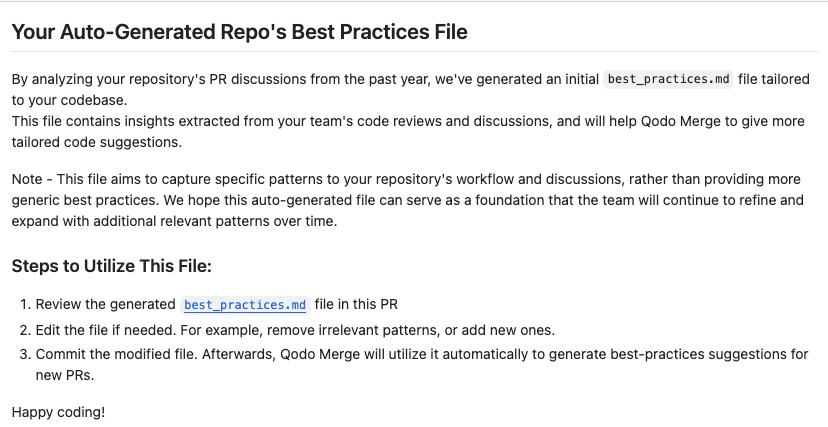828x427 pixels.
Task: Click the list number 3 marker
Action: coord(25,354)
